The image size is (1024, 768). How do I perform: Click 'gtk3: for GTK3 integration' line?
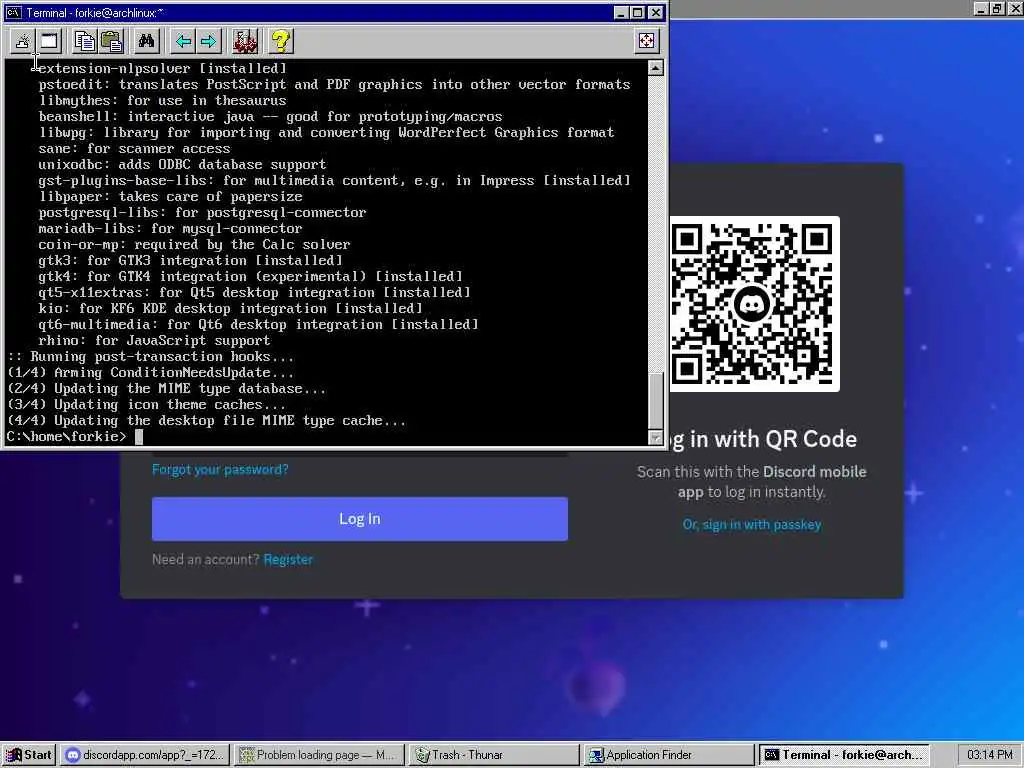[190, 261]
